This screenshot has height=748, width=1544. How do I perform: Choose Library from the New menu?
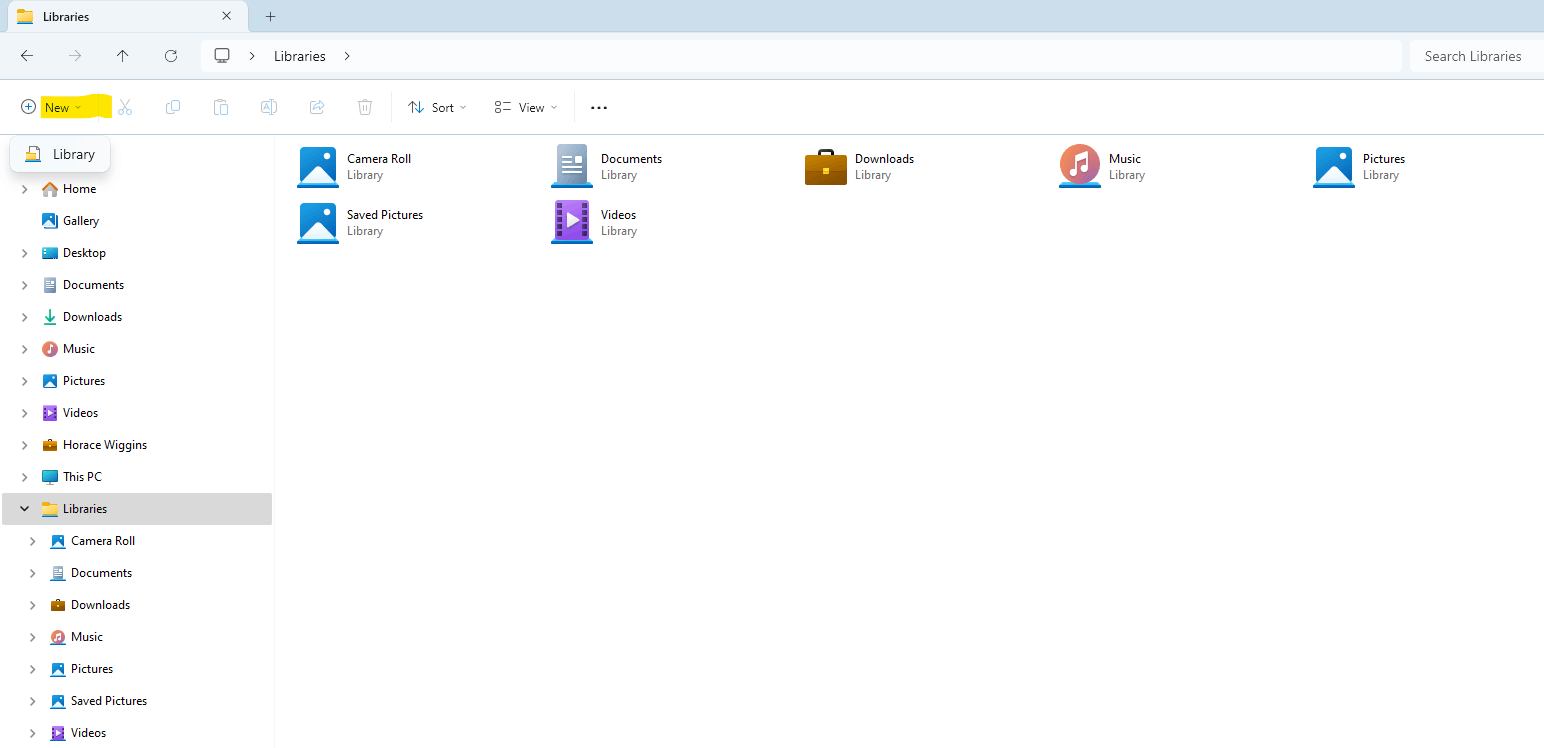[60, 154]
